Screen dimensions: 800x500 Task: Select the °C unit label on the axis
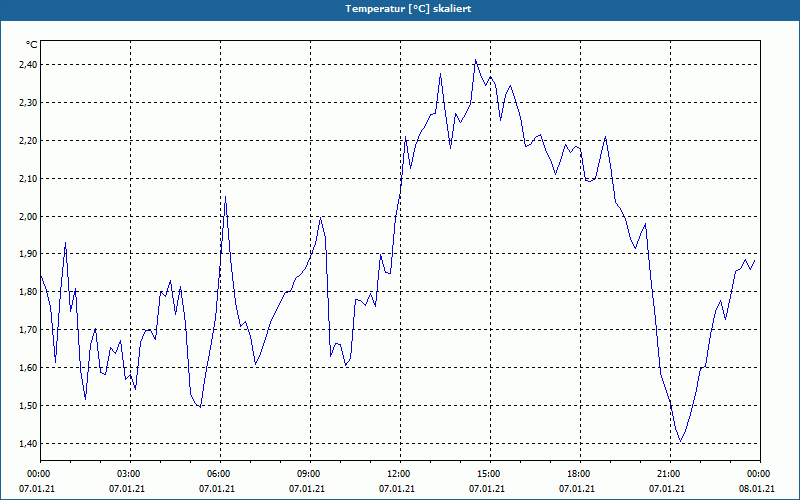pyautogui.click(x=32, y=45)
